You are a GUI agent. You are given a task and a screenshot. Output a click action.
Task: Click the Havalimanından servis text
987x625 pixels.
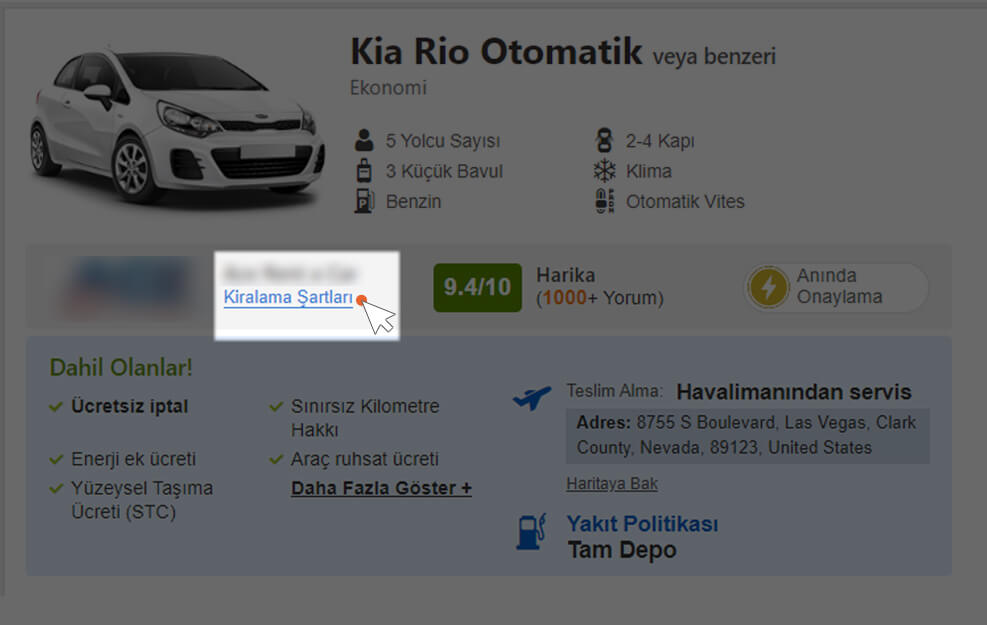(x=794, y=392)
